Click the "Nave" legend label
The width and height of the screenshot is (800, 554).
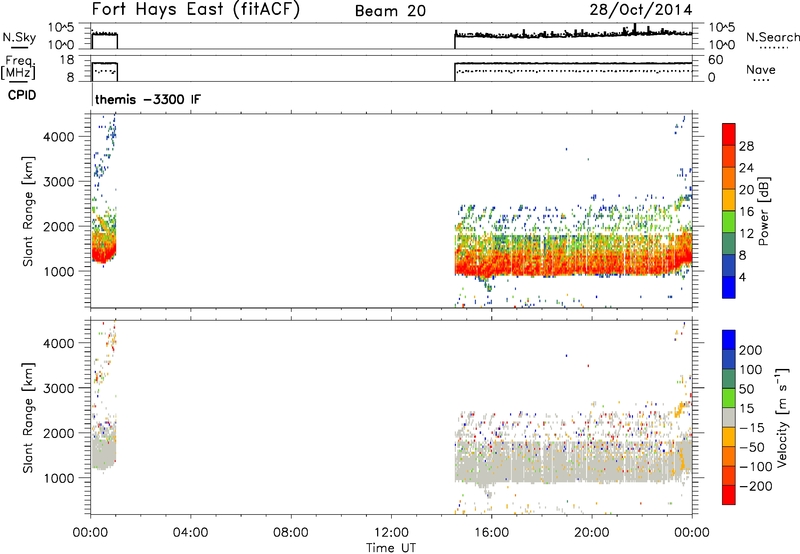(x=761, y=69)
